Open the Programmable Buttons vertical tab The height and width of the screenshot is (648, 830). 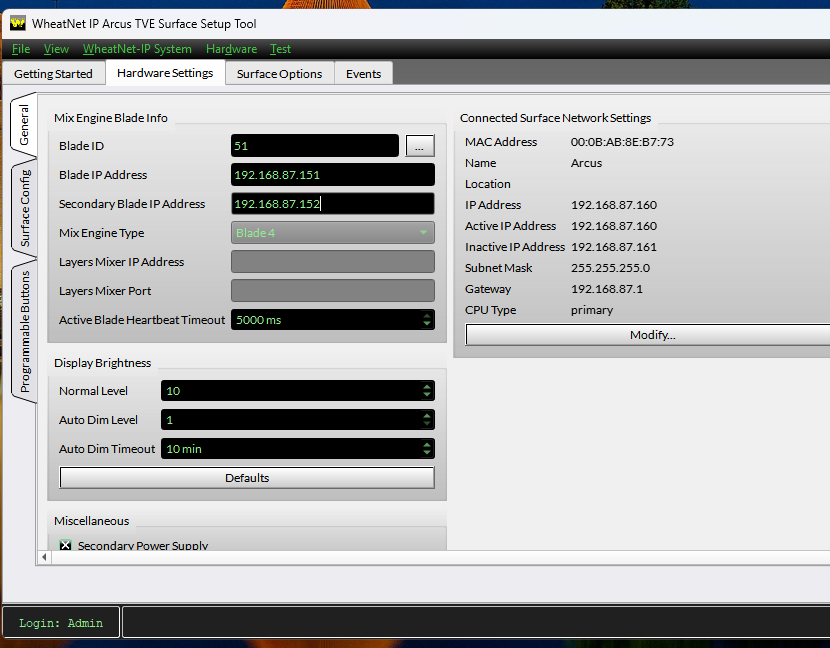(x=24, y=331)
